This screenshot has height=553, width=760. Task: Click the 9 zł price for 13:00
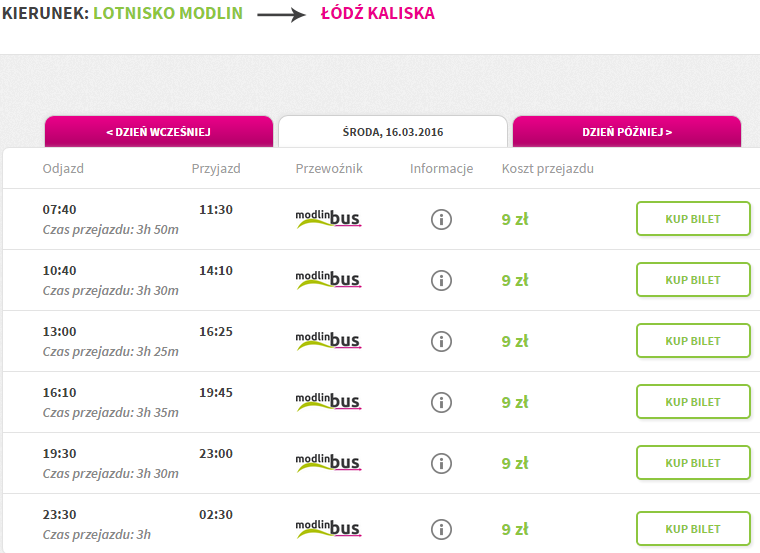click(515, 342)
